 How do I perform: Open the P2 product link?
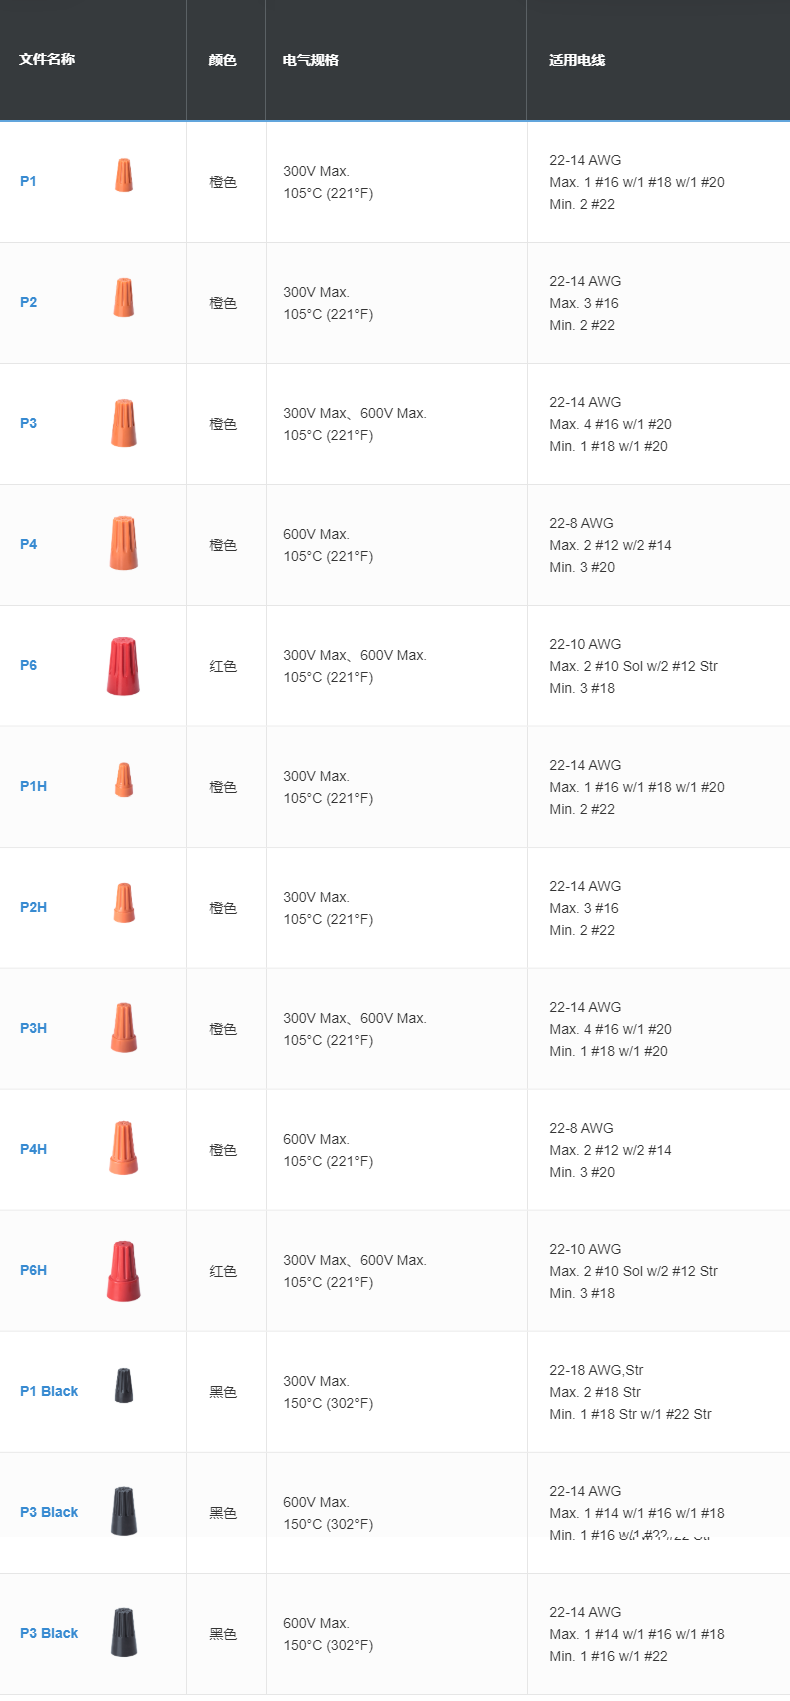click(28, 302)
